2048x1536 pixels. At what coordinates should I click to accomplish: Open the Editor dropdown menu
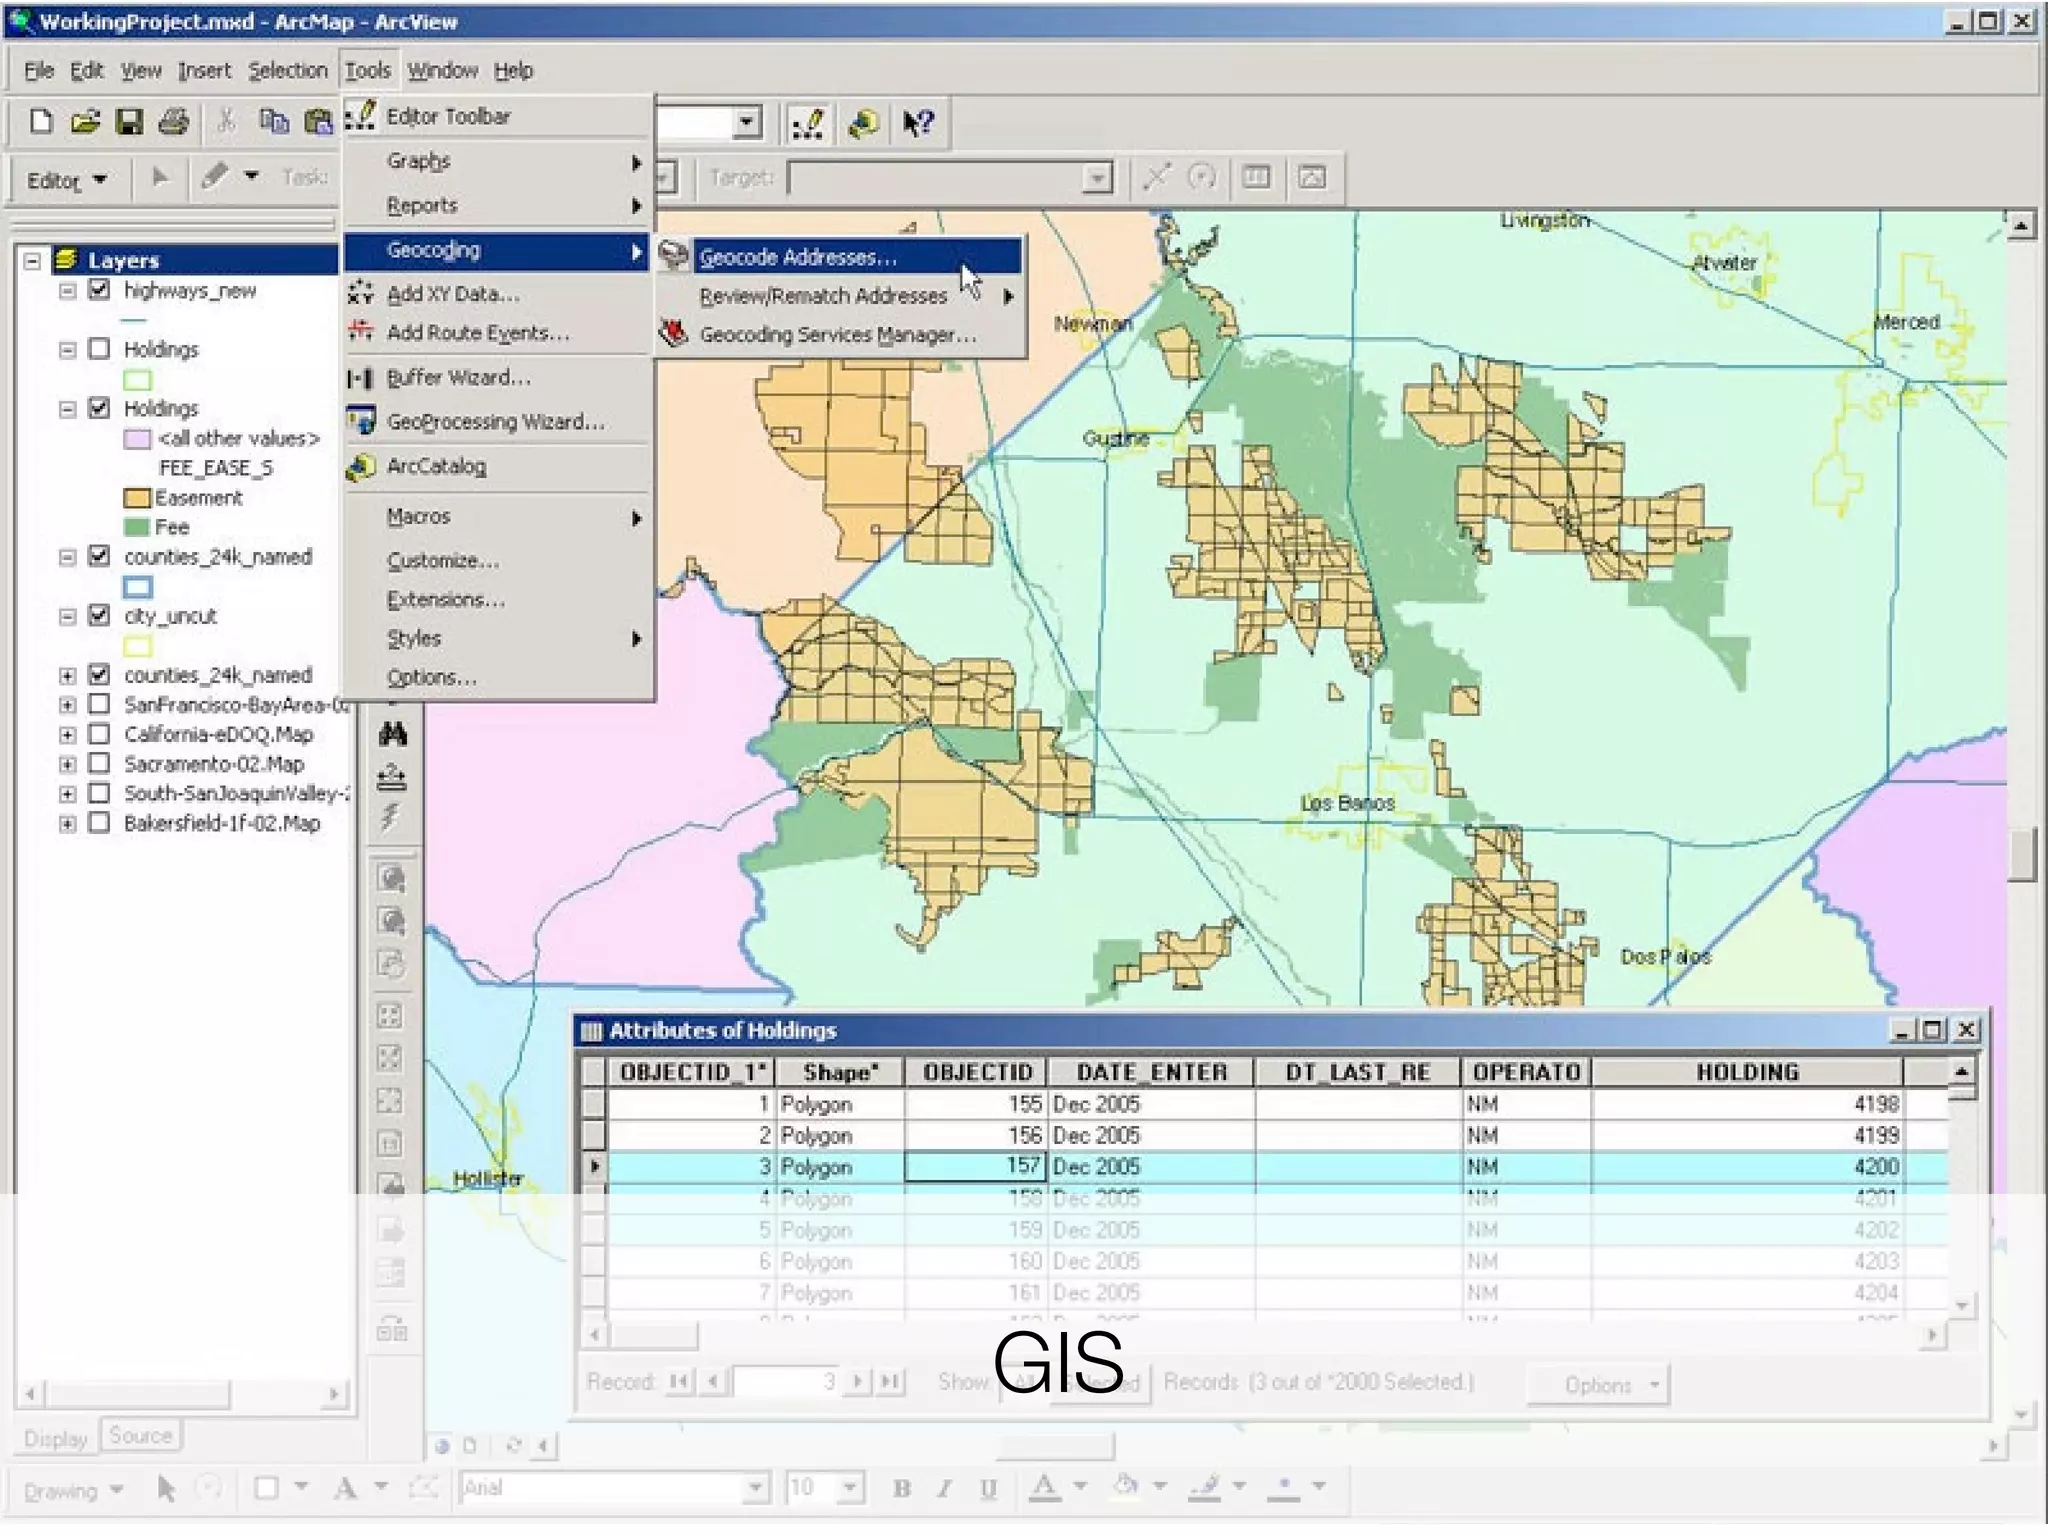coord(67,180)
